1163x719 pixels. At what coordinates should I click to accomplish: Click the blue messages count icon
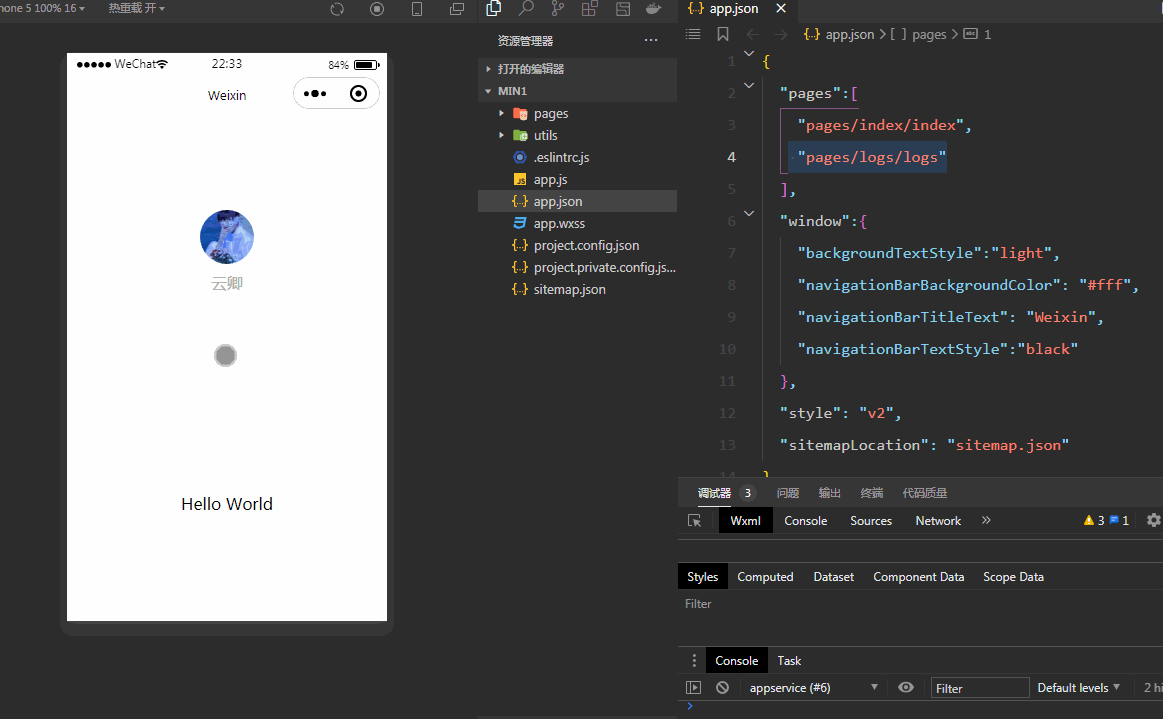[1114, 520]
